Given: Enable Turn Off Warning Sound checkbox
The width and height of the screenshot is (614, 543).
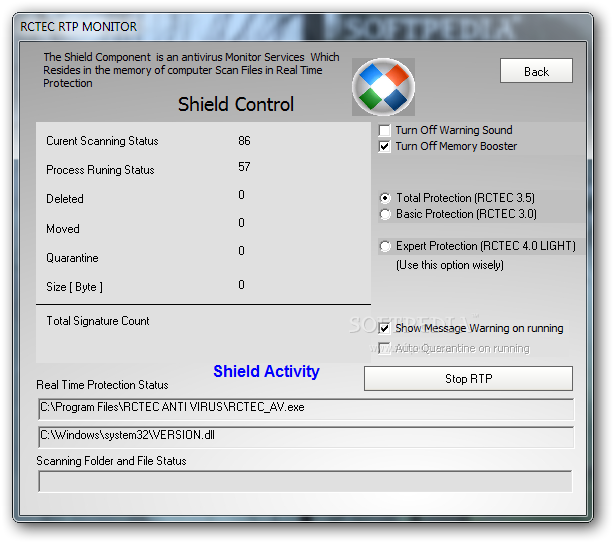Looking at the screenshot, I should 385,130.
